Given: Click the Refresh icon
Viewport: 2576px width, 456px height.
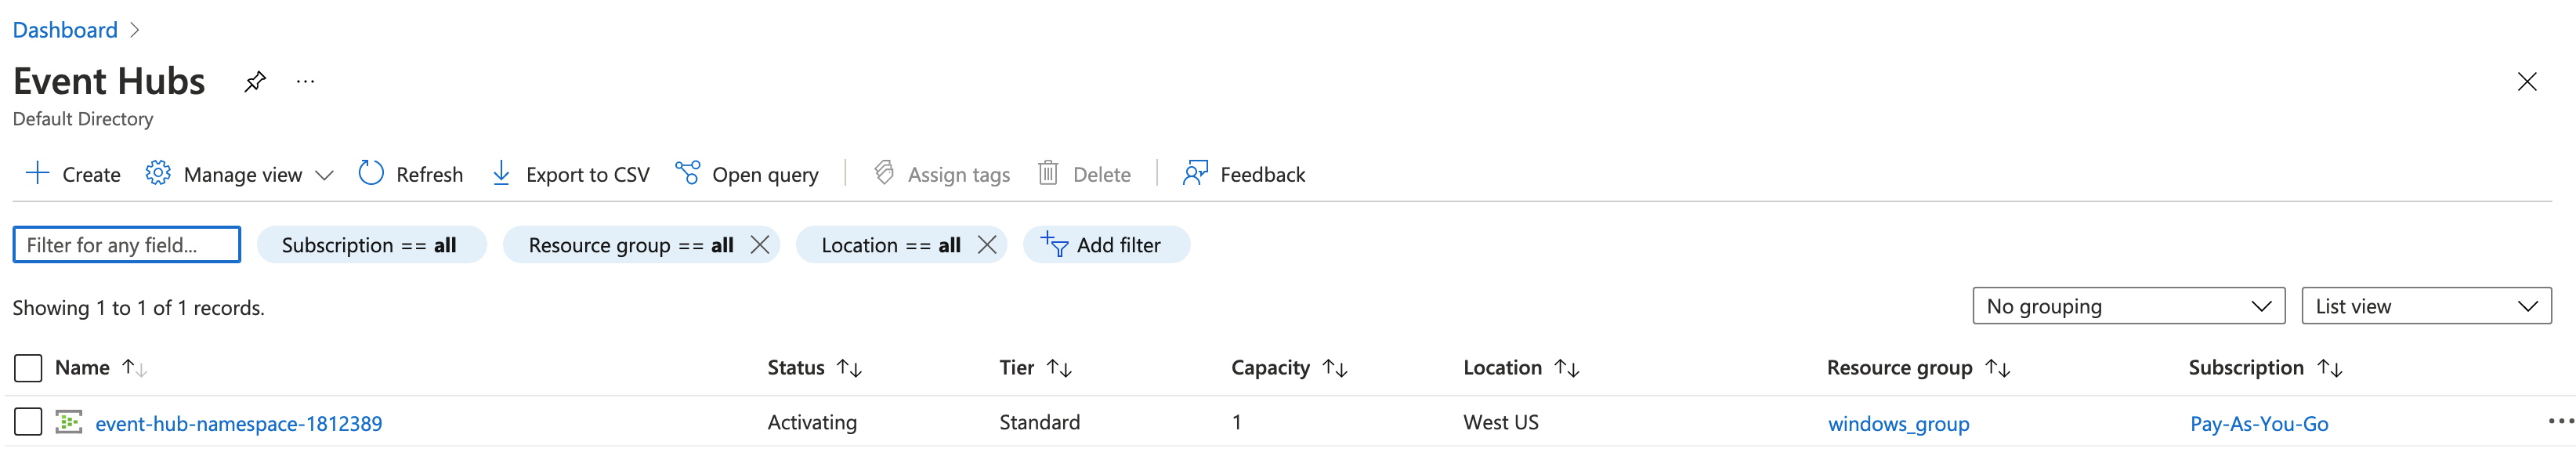Looking at the screenshot, I should 370,173.
